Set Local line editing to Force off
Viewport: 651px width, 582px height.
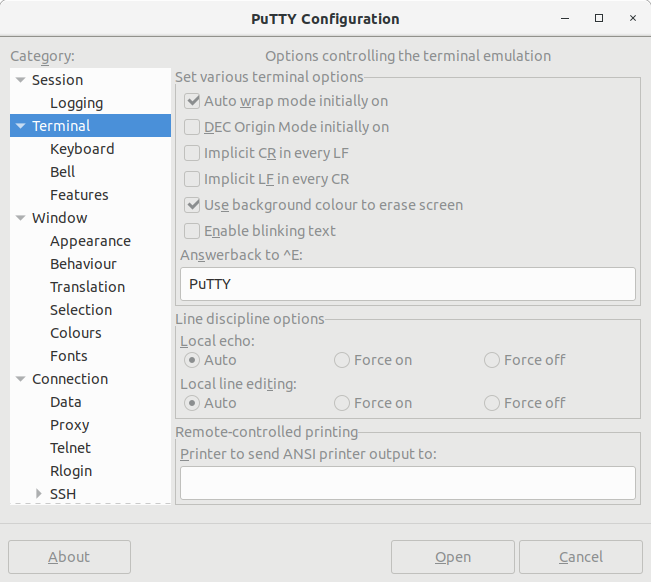(x=492, y=403)
